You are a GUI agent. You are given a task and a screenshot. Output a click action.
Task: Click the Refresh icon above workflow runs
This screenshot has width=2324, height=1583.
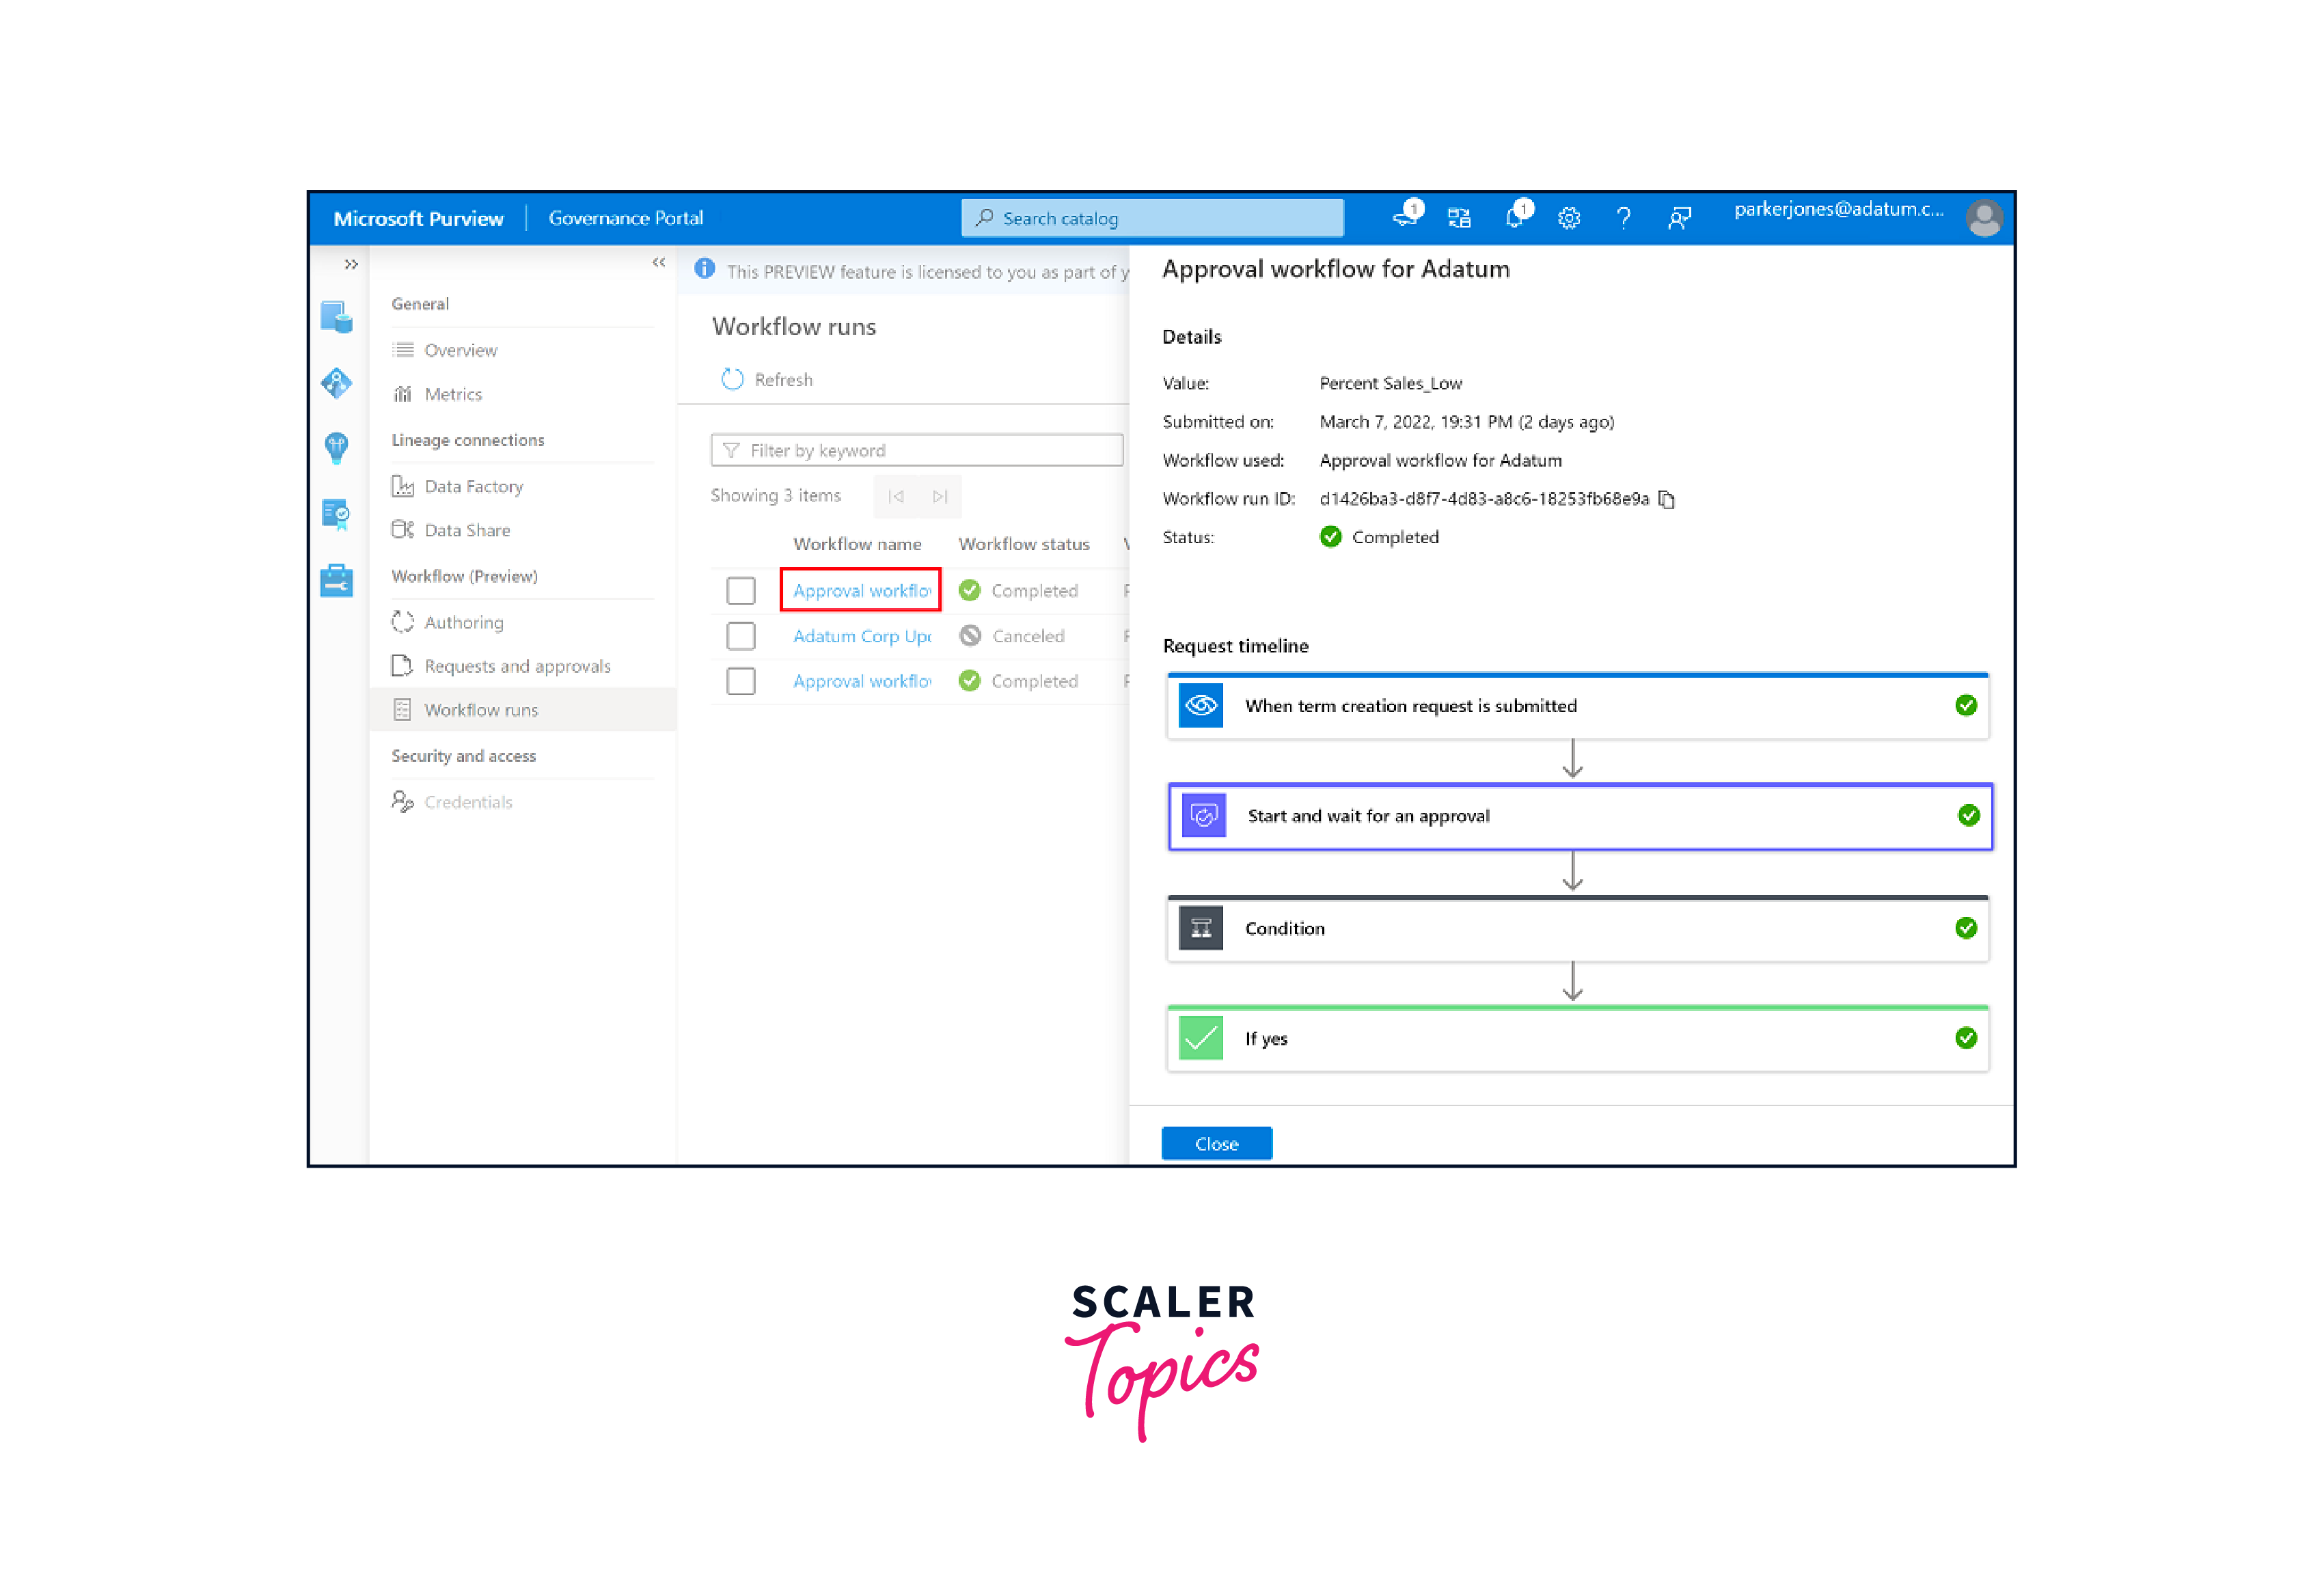tap(733, 379)
